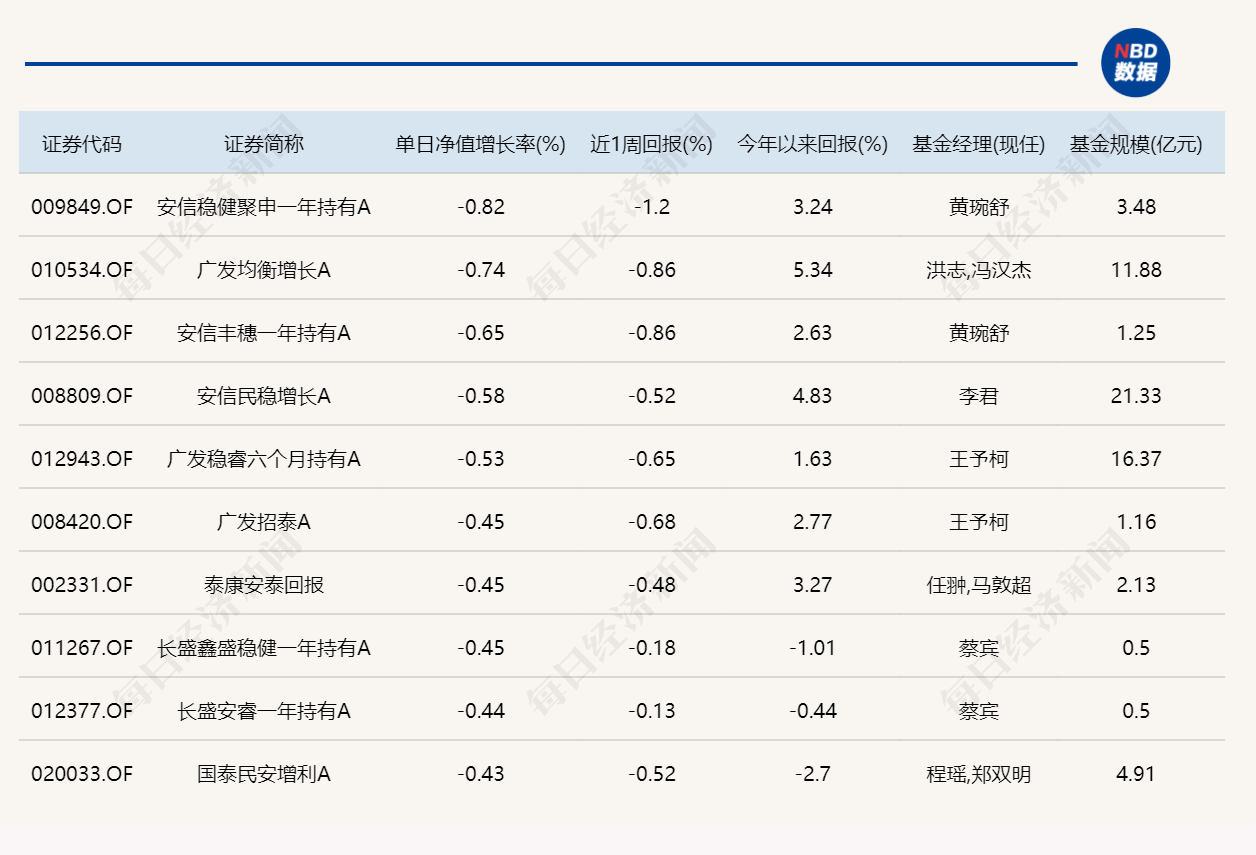This screenshot has width=1256, height=855.
Task: Select fund name 长盛安睿一年持有A
Action: point(264,711)
